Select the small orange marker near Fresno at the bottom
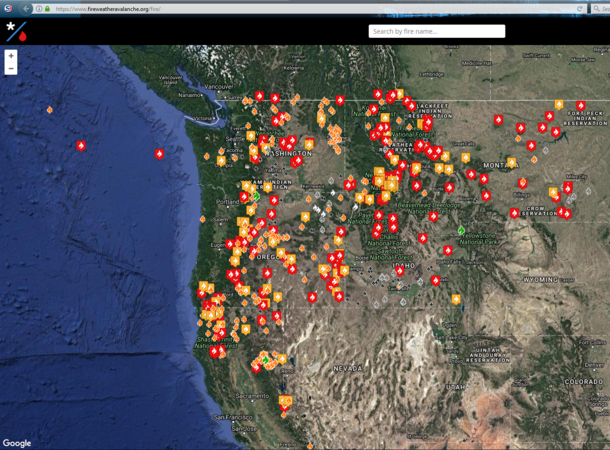This screenshot has width=610, height=450. (310, 446)
